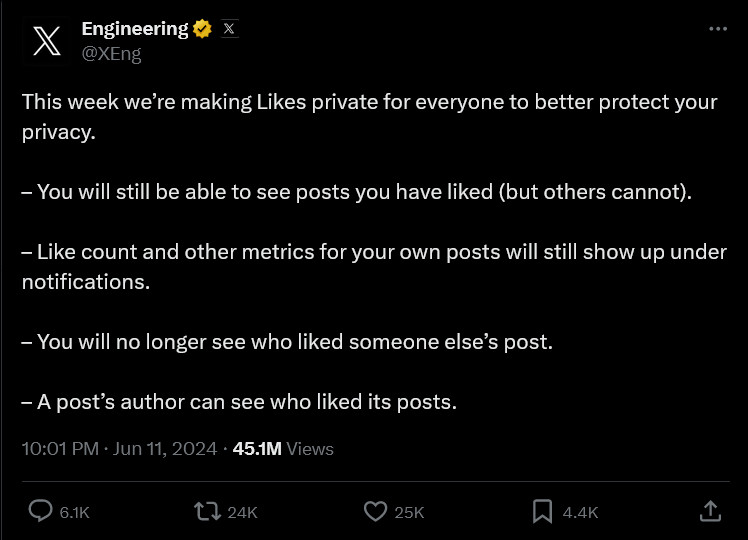Viewport: 748px width, 540px height.
Task: Open the Engineering account name link
Action: click(135, 29)
